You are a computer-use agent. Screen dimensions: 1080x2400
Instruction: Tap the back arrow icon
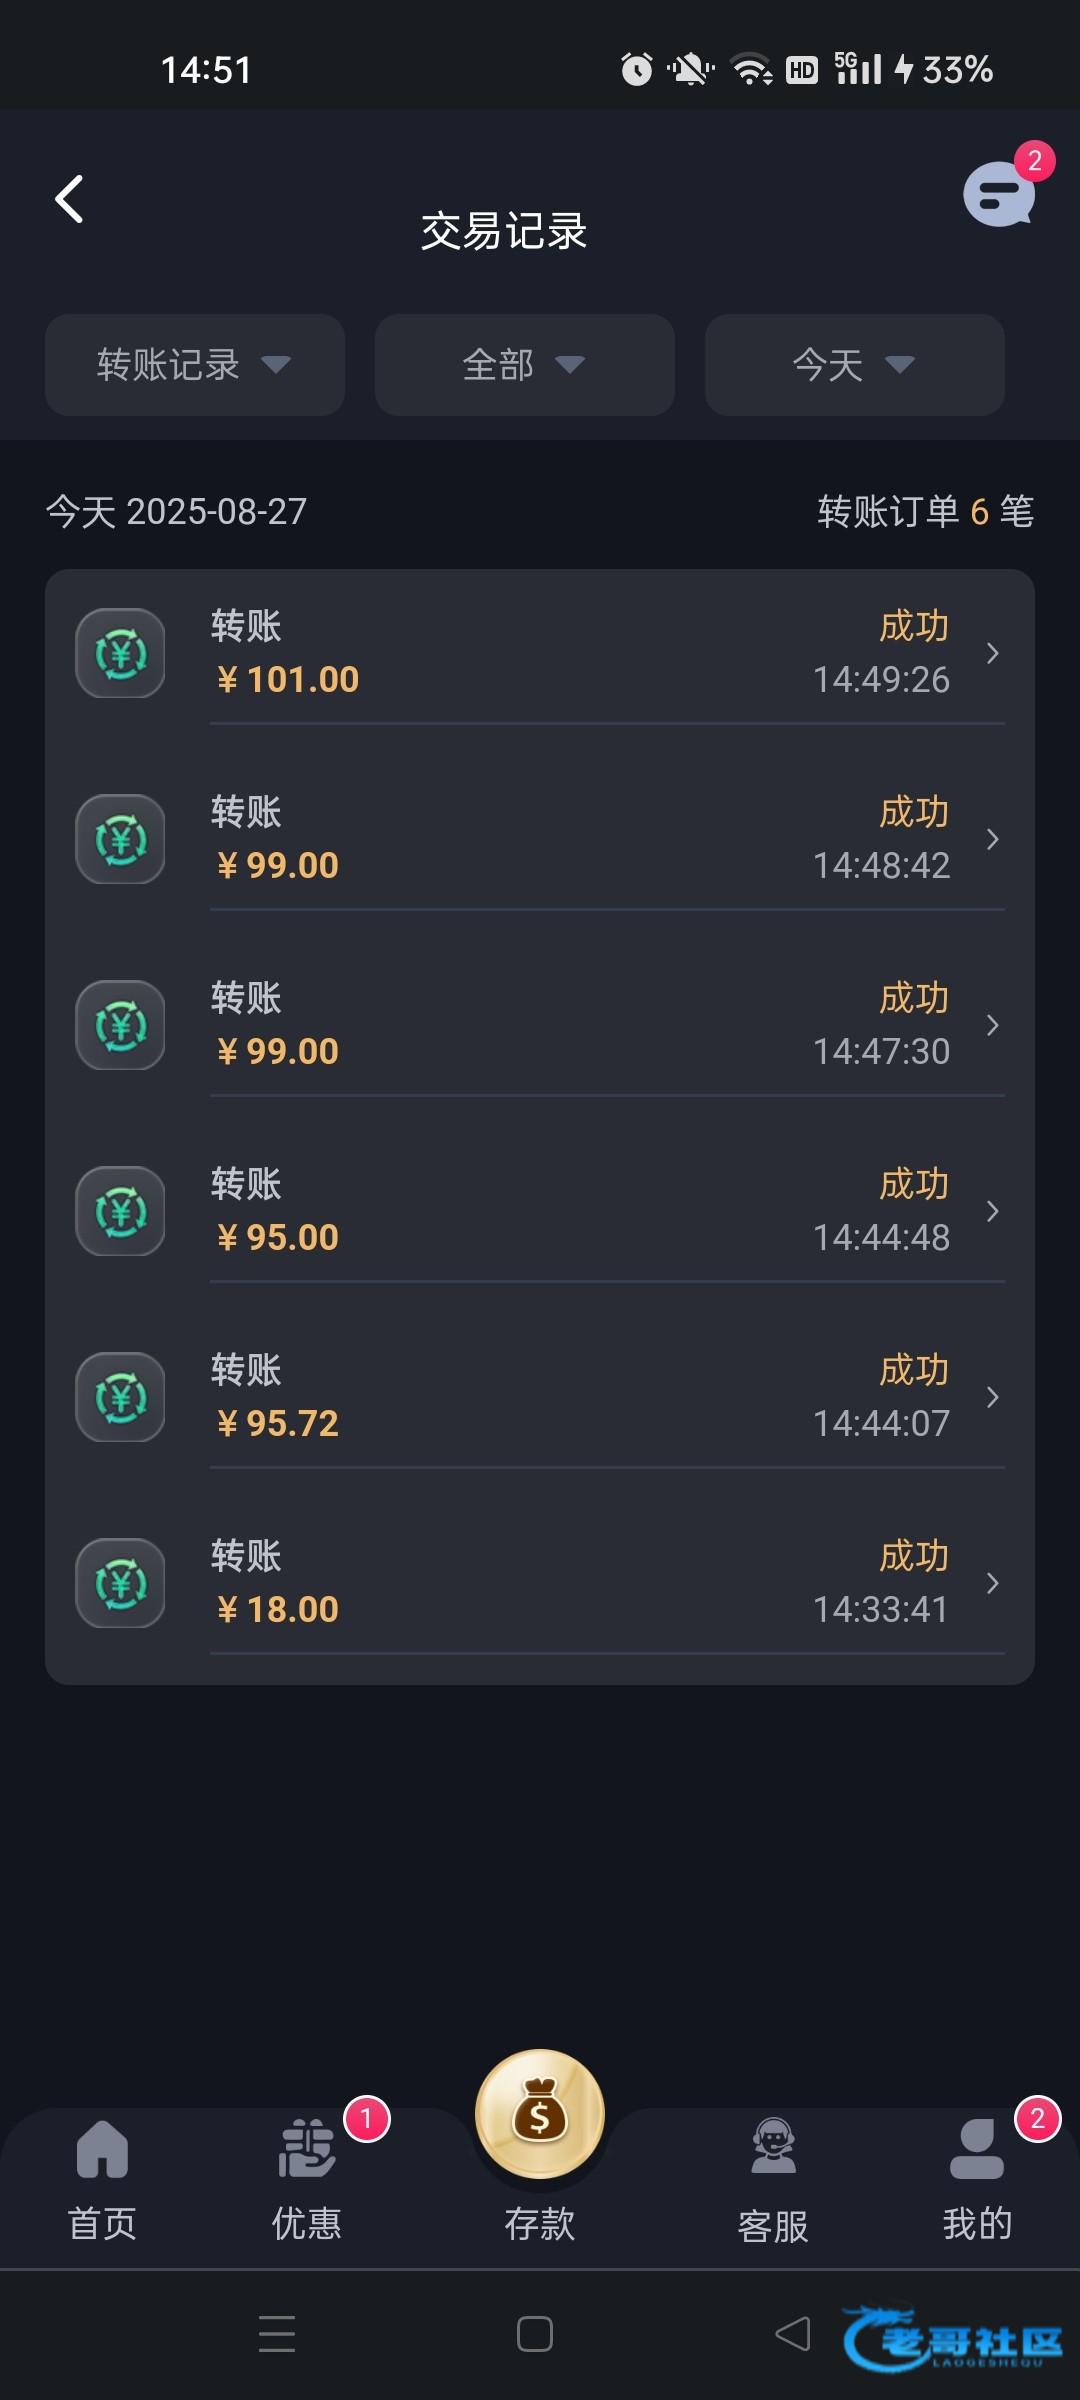(x=69, y=199)
